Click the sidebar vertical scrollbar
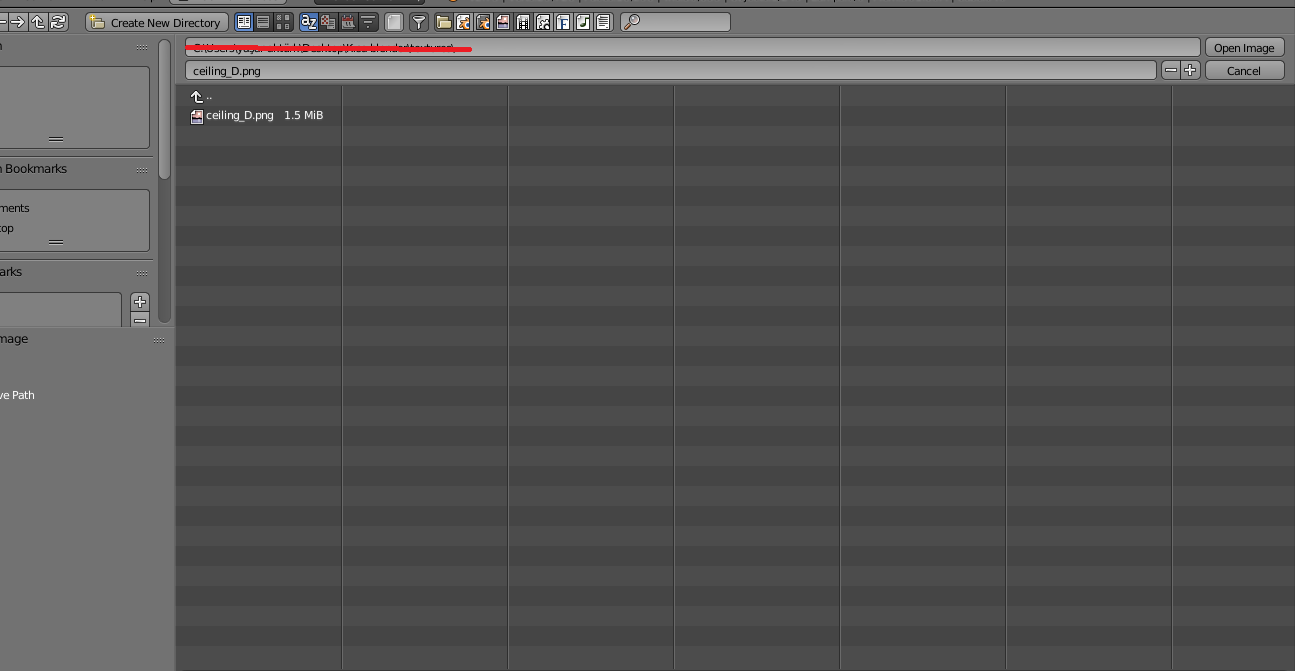Viewport: 1295px width, 671px height. (165, 110)
